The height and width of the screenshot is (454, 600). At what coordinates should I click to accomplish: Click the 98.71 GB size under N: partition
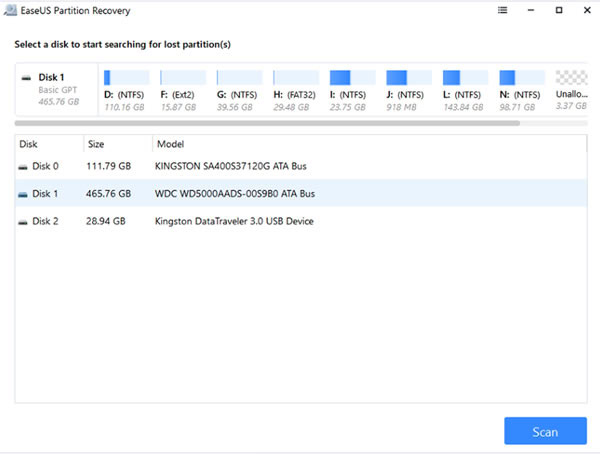click(517, 107)
